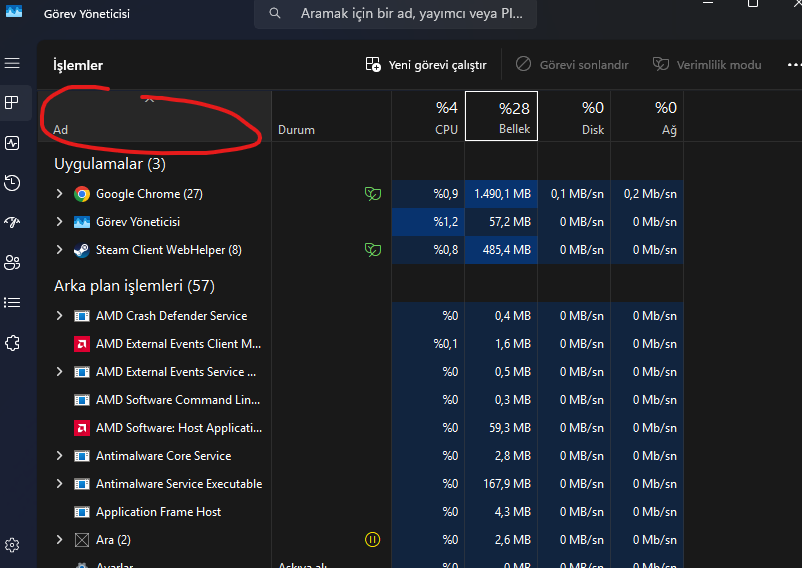
Task: Click the collapse columns chevron above Ad
Action: (149, 100)
